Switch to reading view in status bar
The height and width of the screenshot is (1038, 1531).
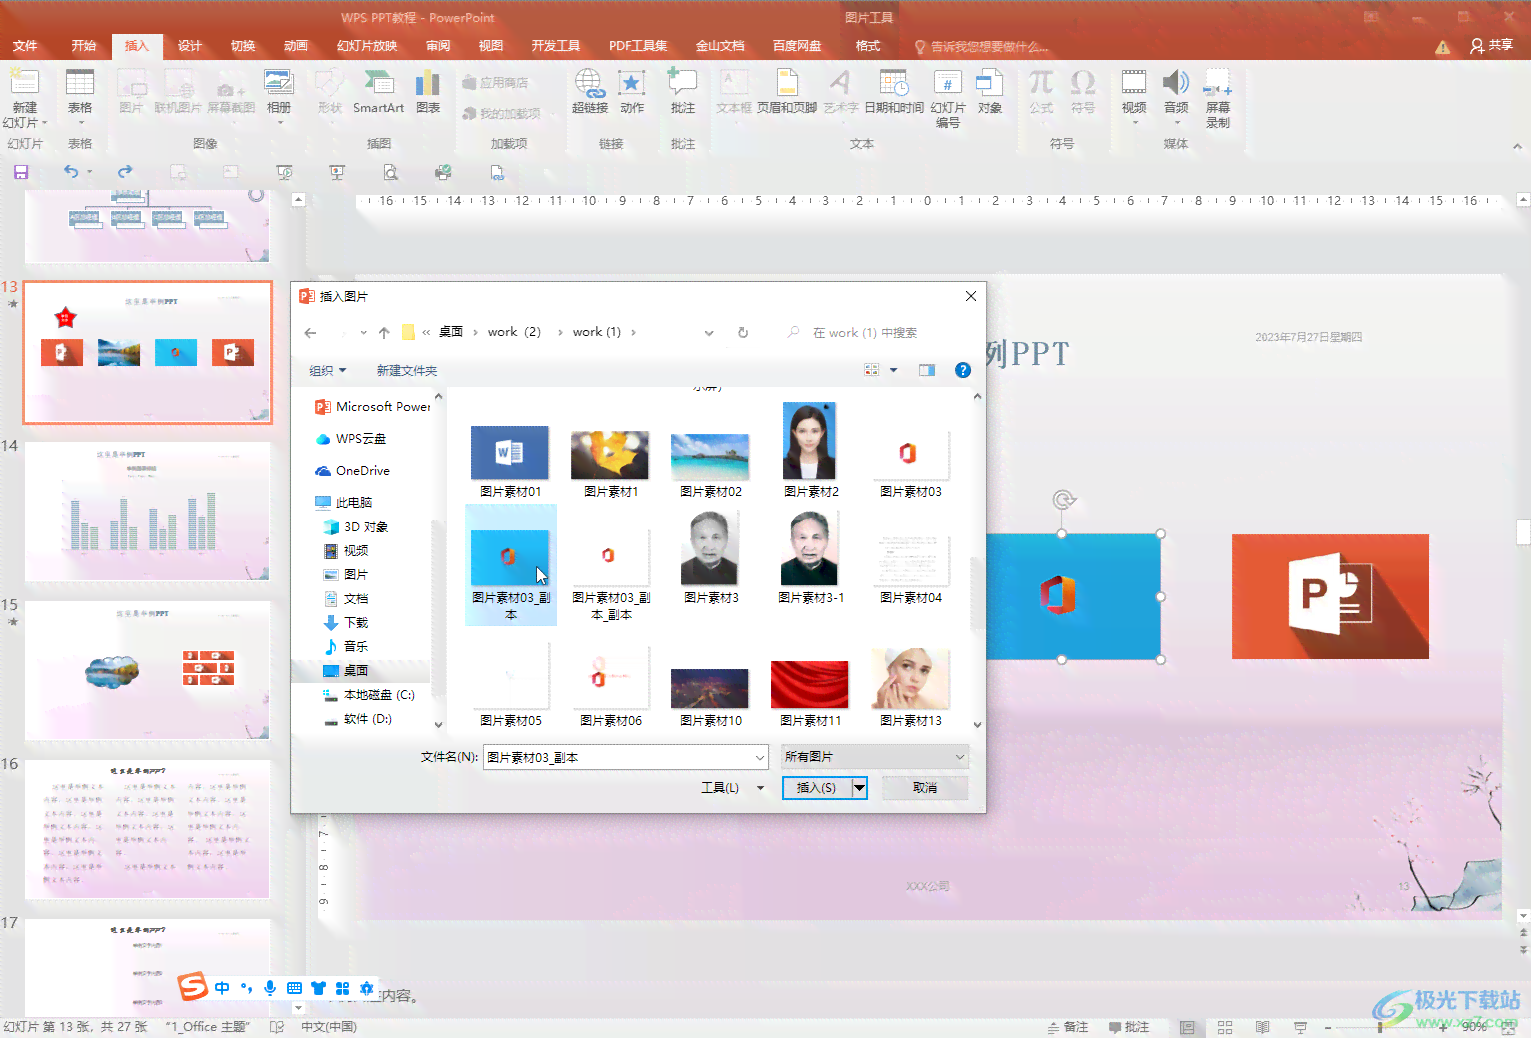[1263, 1027]
